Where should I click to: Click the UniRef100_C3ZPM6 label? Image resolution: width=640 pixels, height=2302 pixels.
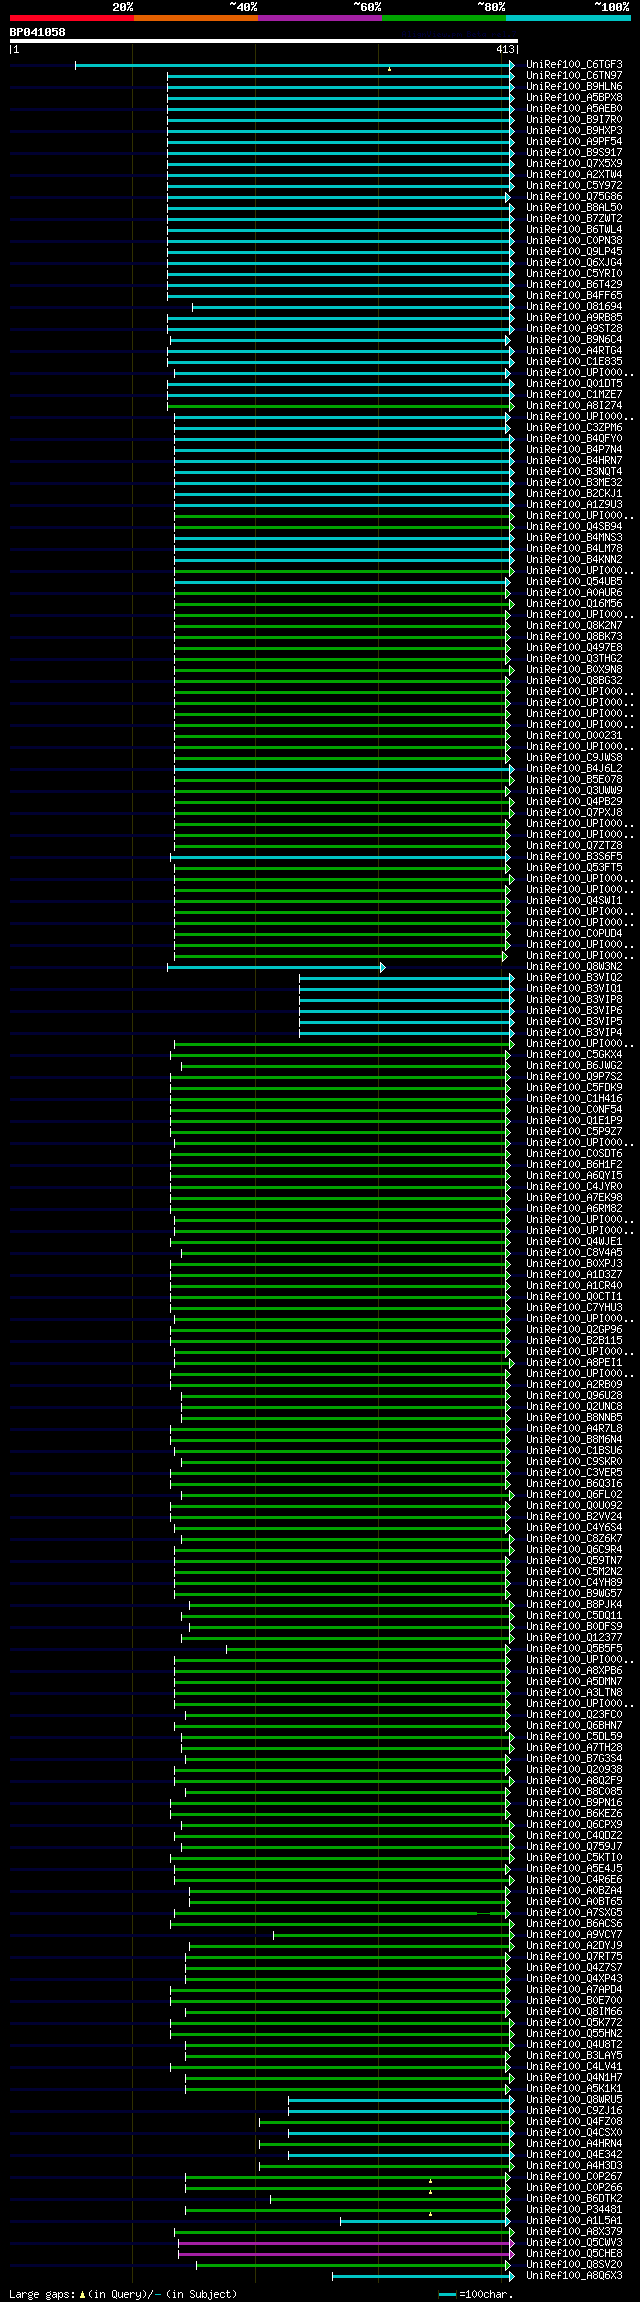[x=574, y=428]
